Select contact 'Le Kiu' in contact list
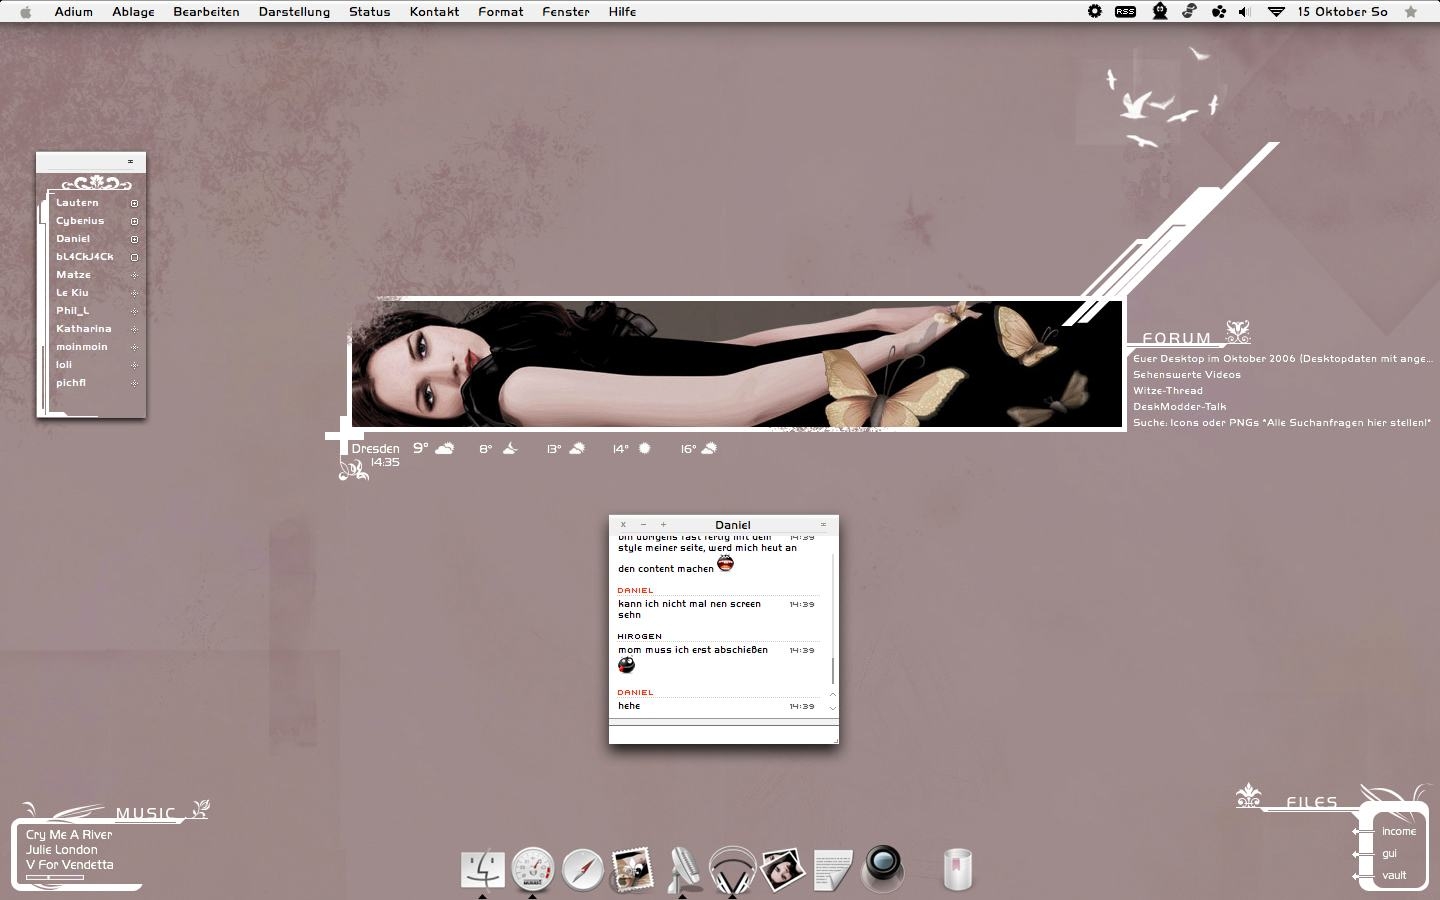The height and width of the screenshot is (900, 1440). tap(72, 293)
